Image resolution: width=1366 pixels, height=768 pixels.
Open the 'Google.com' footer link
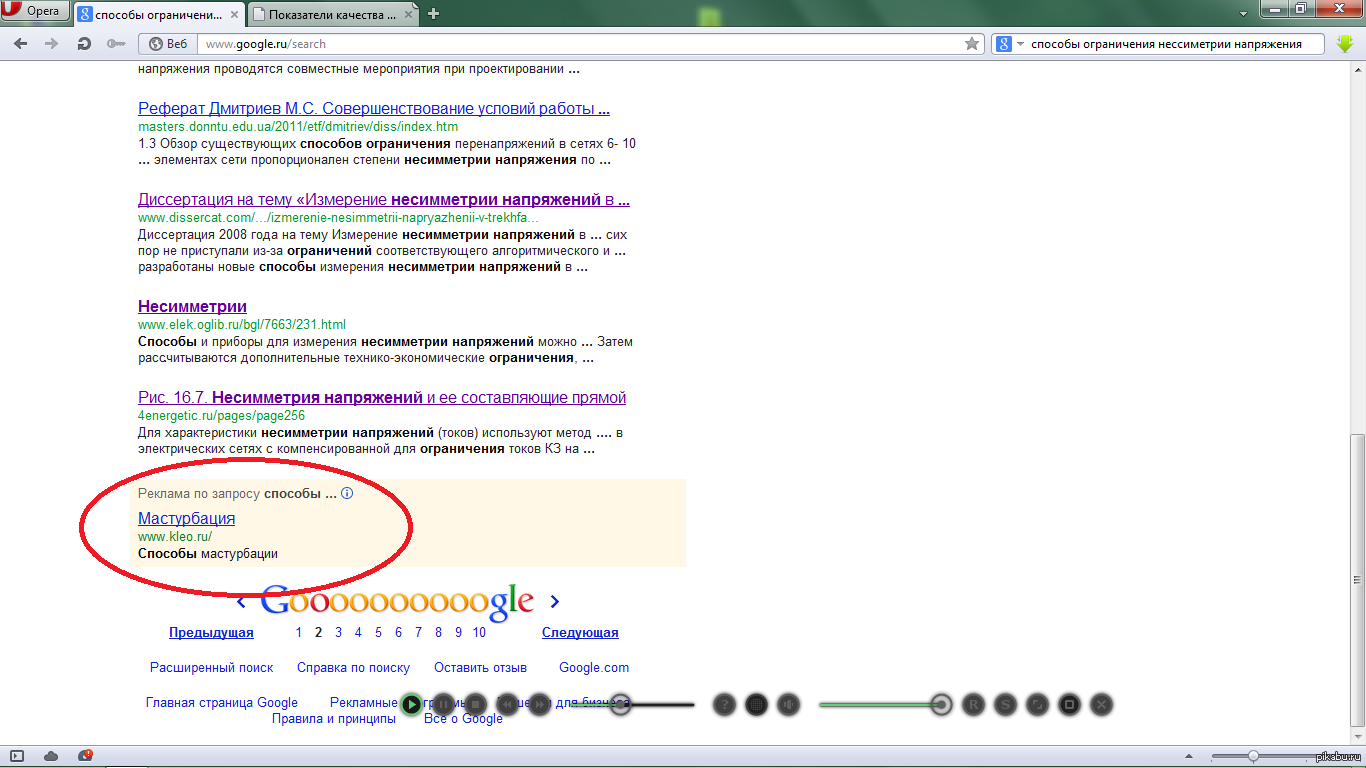[594, 667]
